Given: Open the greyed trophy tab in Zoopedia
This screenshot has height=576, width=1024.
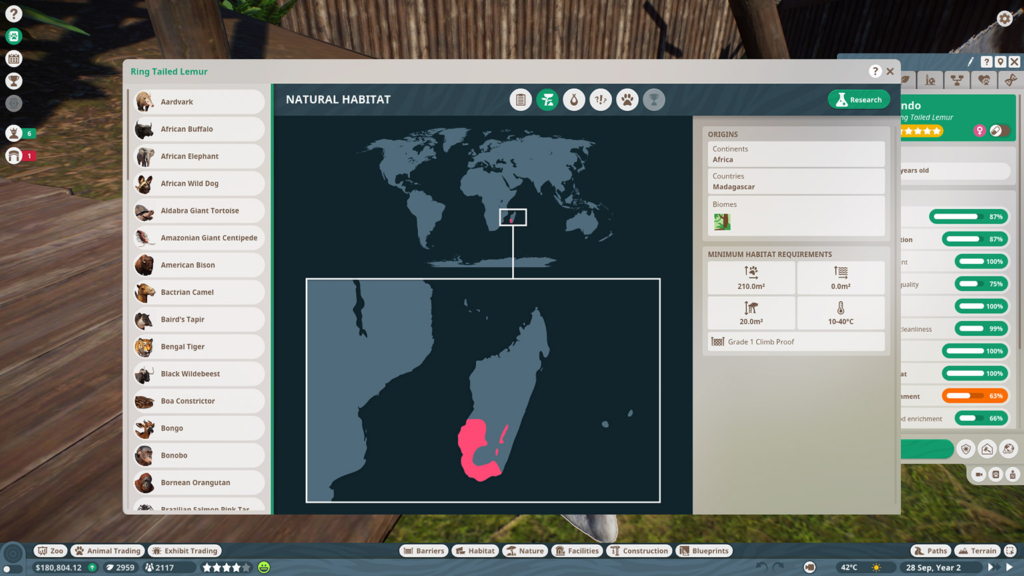Looking at the screenshot, I should pyautogui.click(x=654, y=100).
